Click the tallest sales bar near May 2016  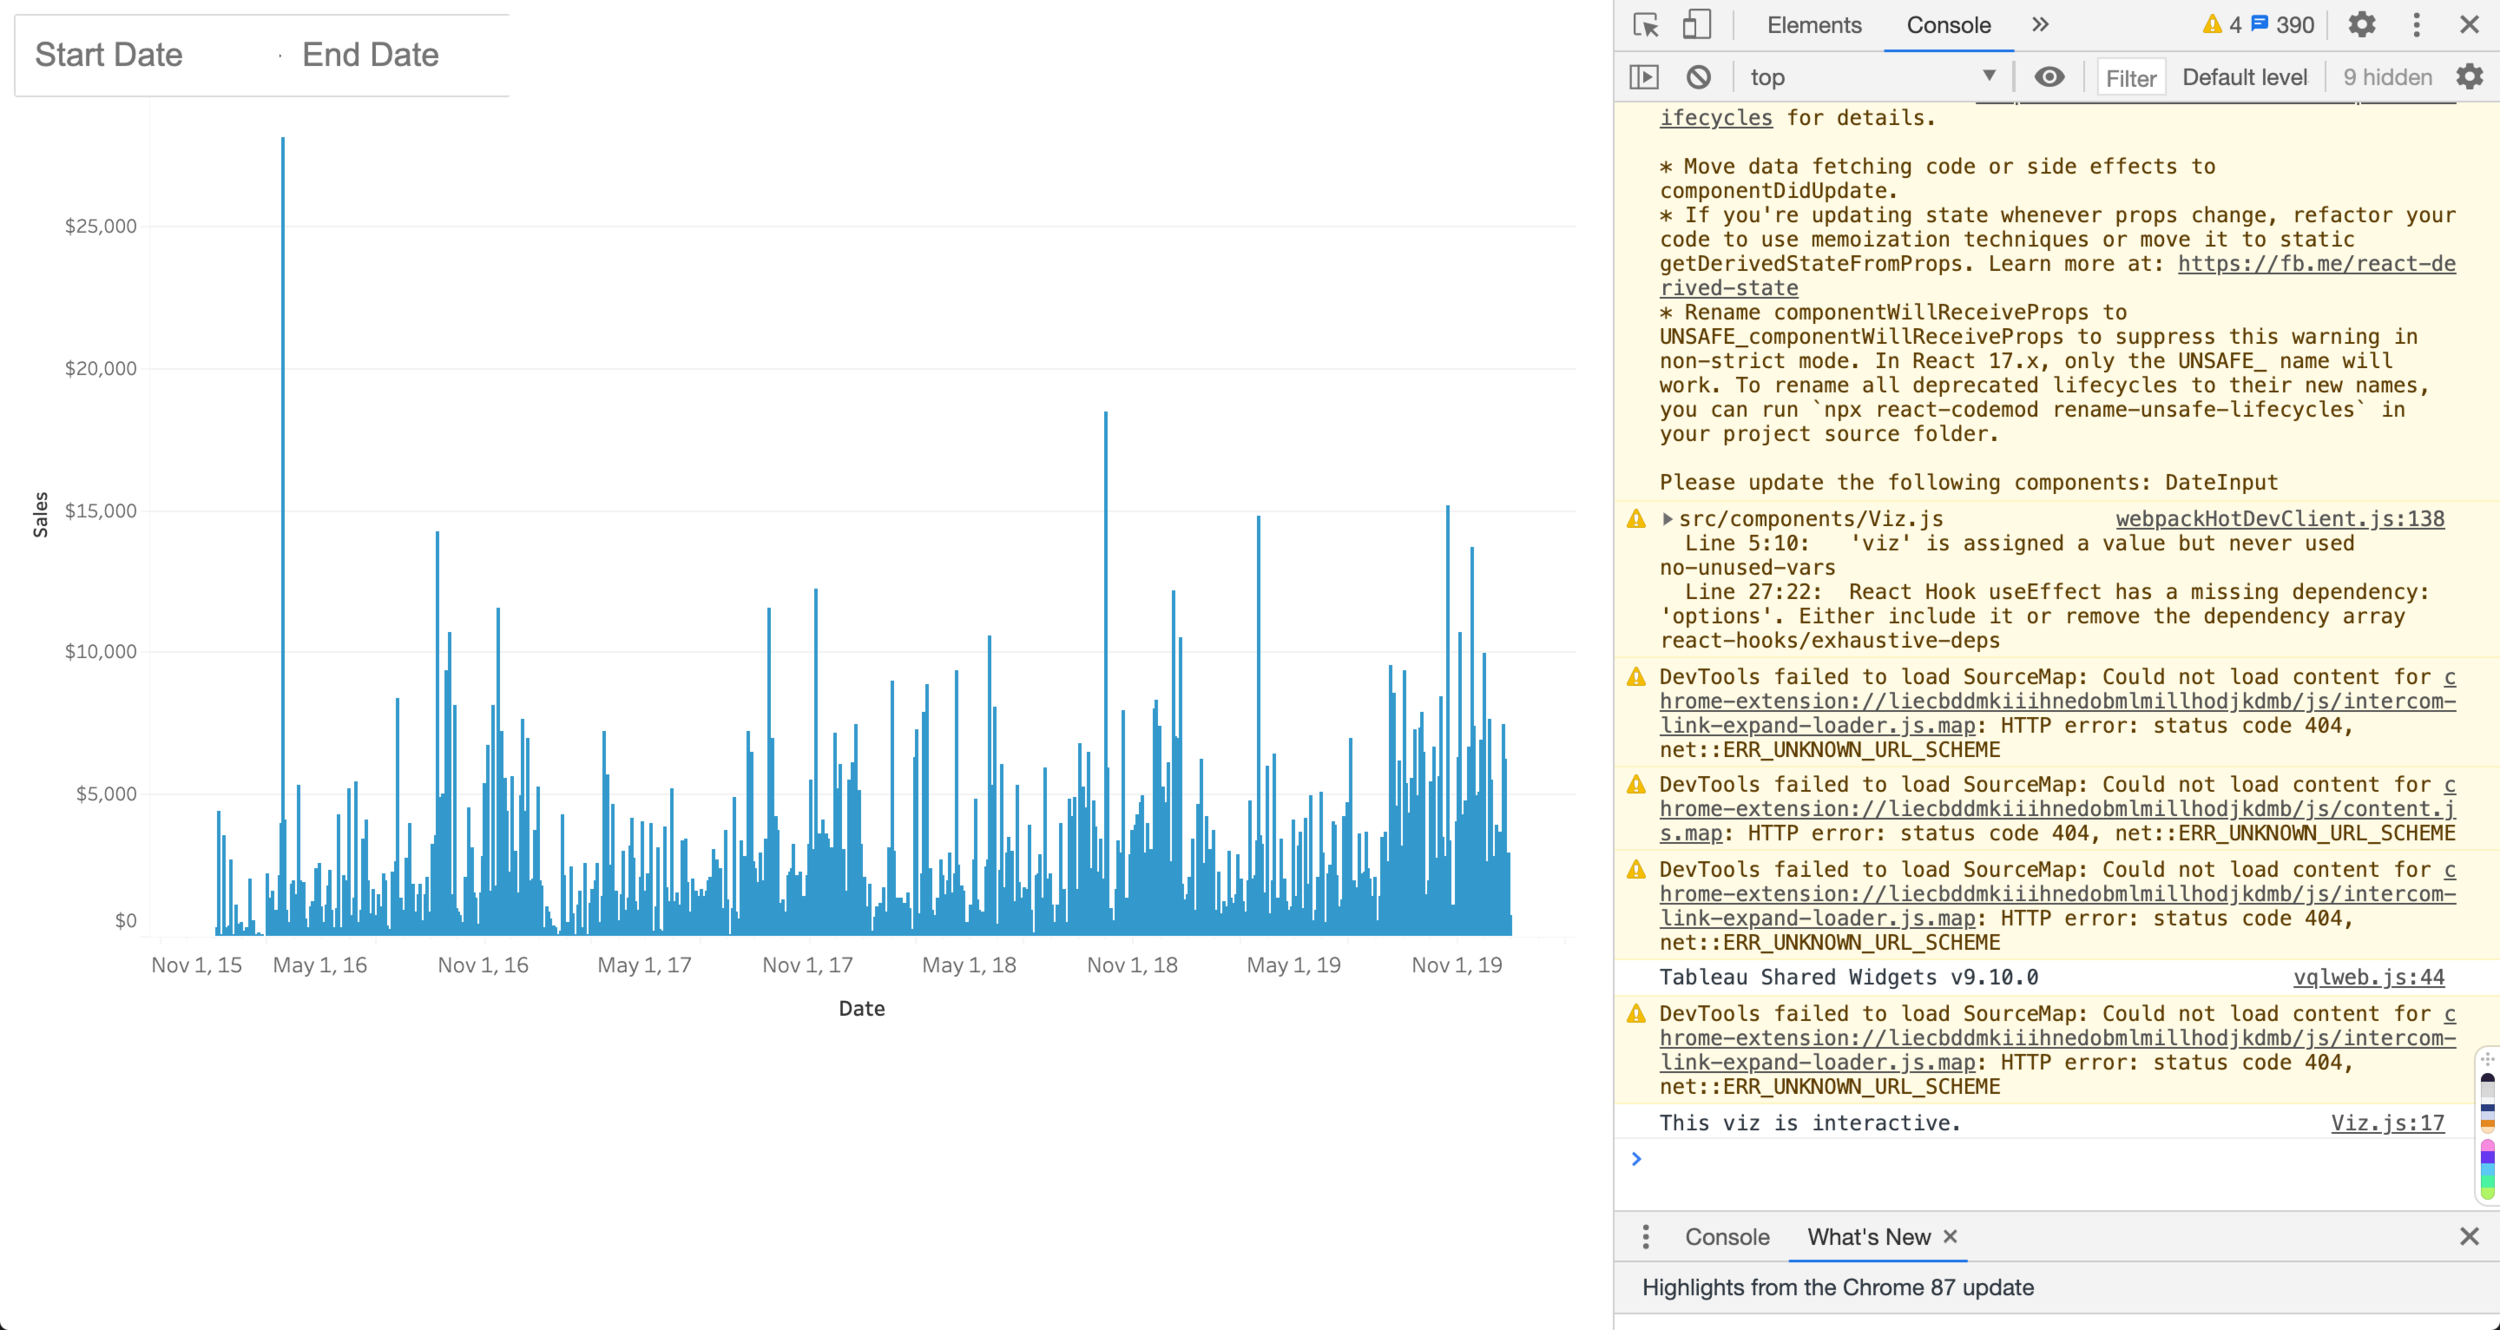click(283, 536)
